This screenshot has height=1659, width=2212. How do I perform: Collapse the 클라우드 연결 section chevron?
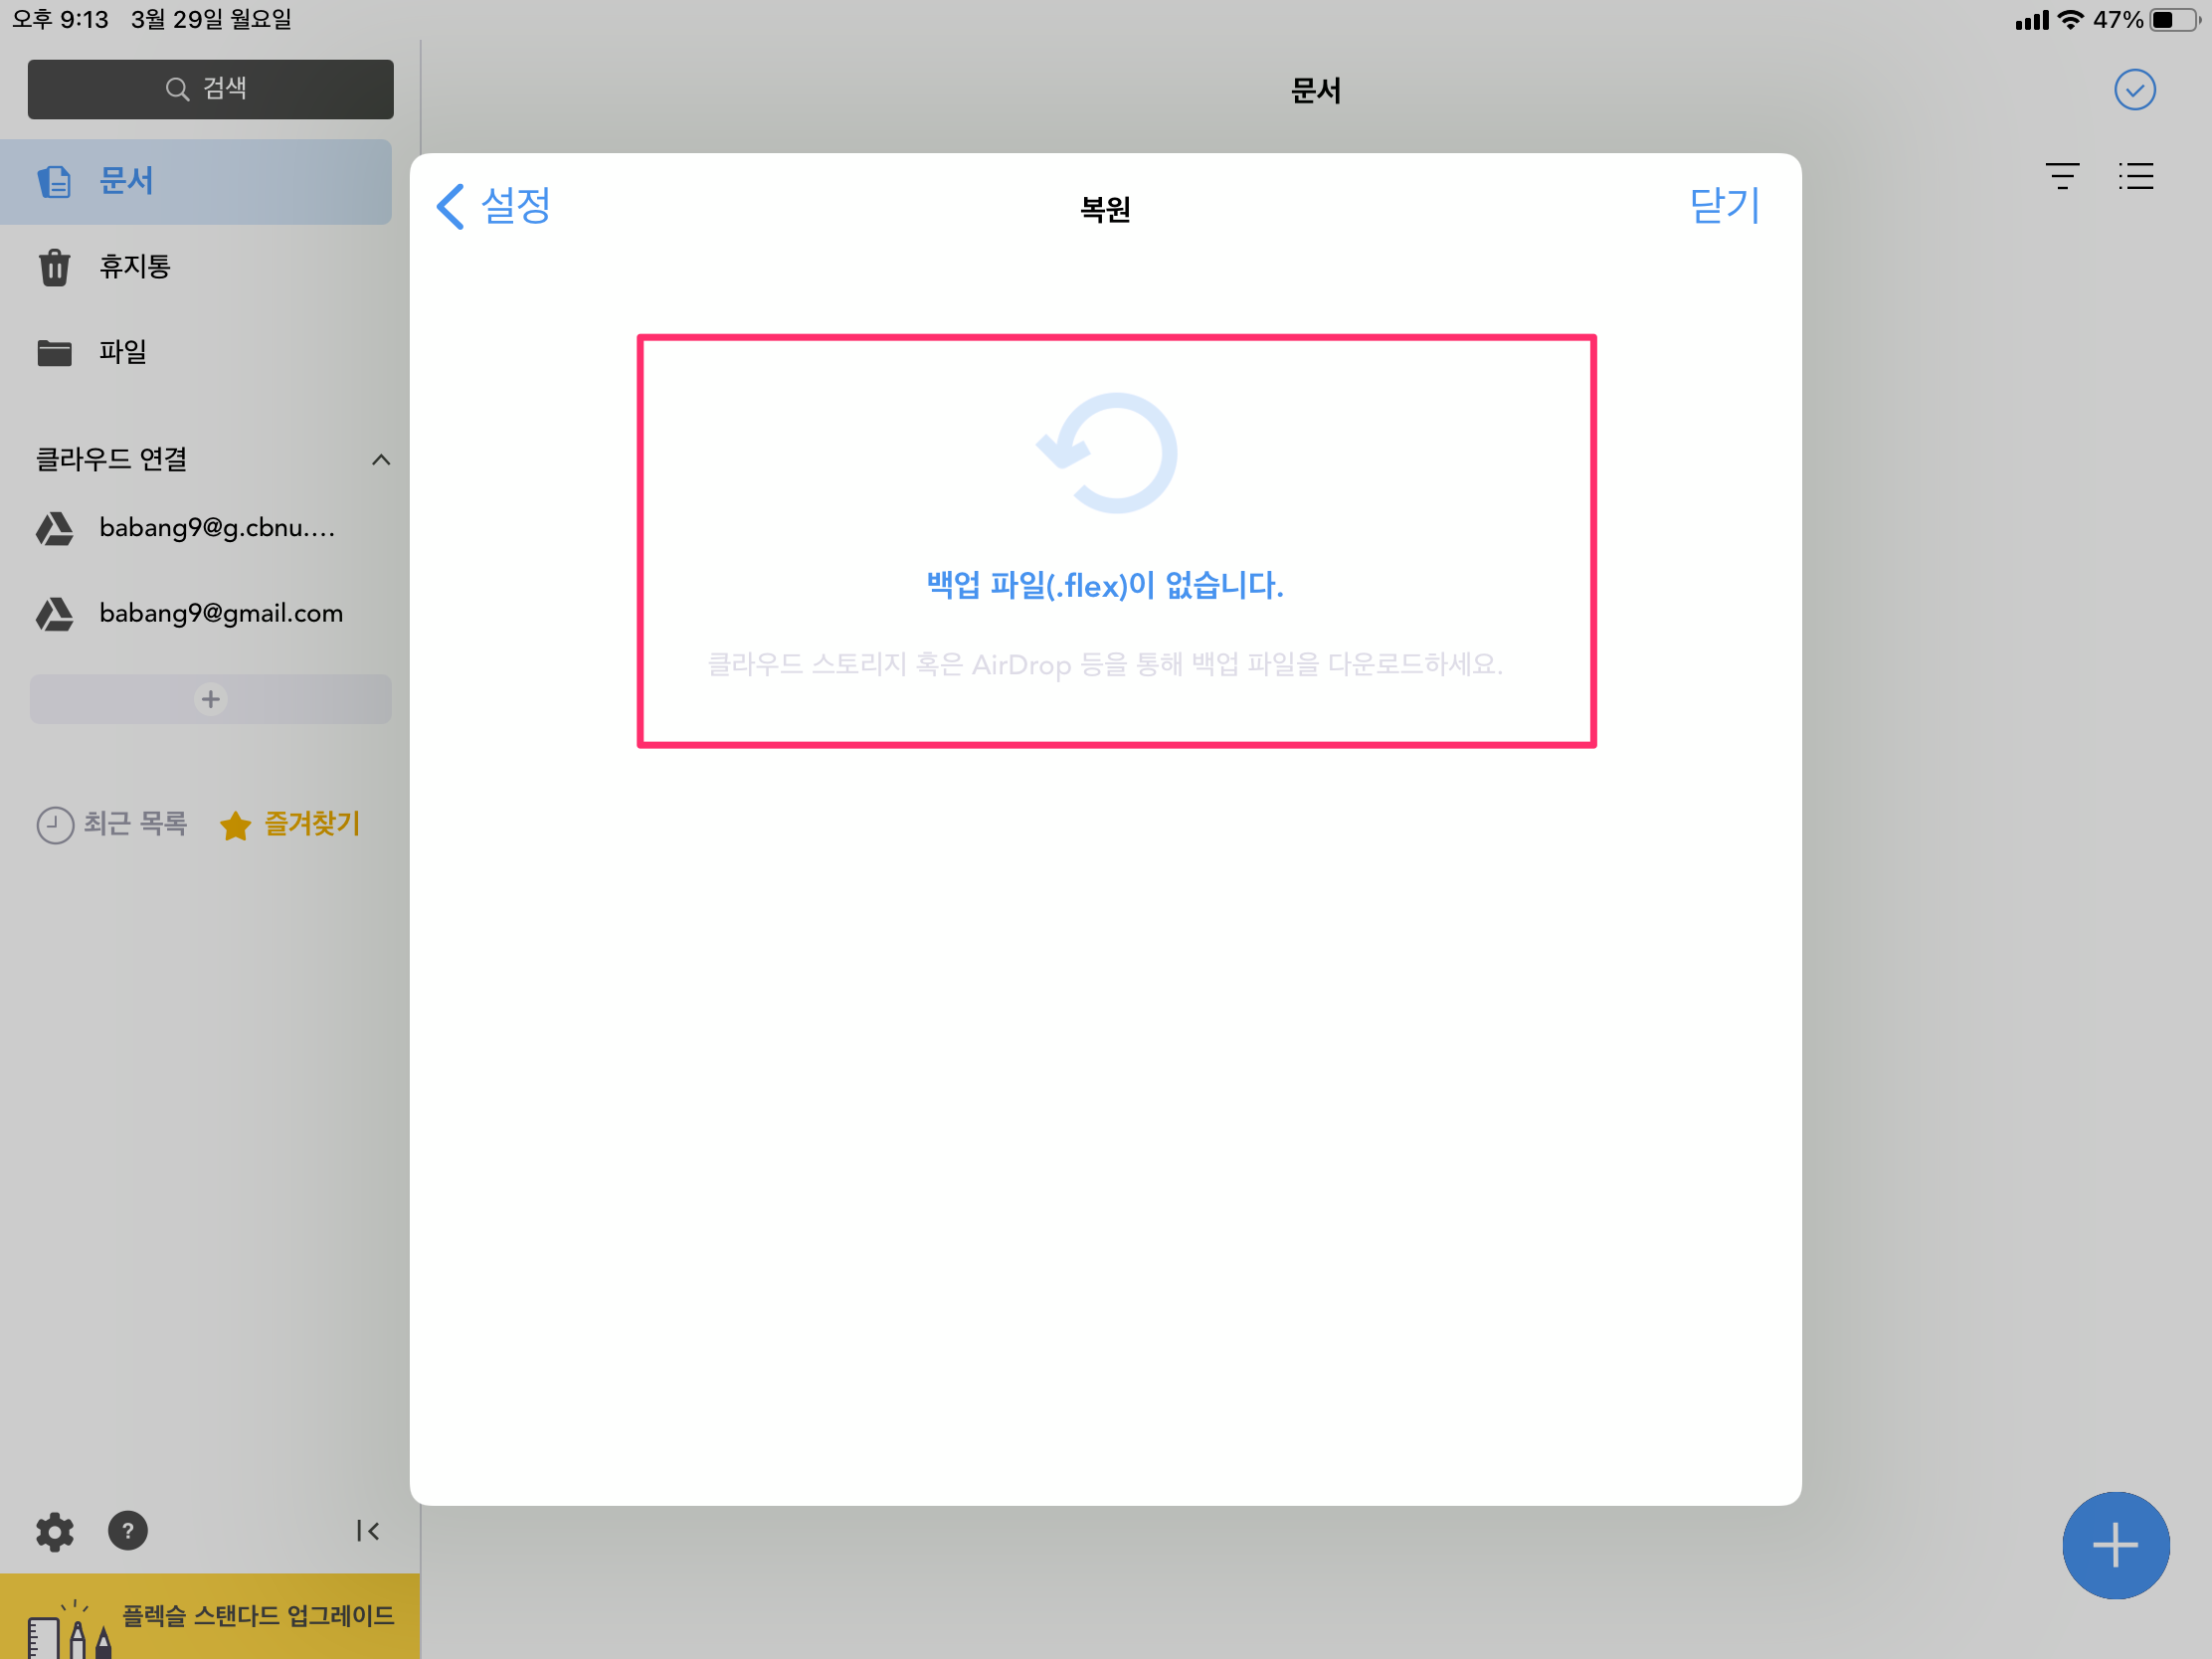380,460
